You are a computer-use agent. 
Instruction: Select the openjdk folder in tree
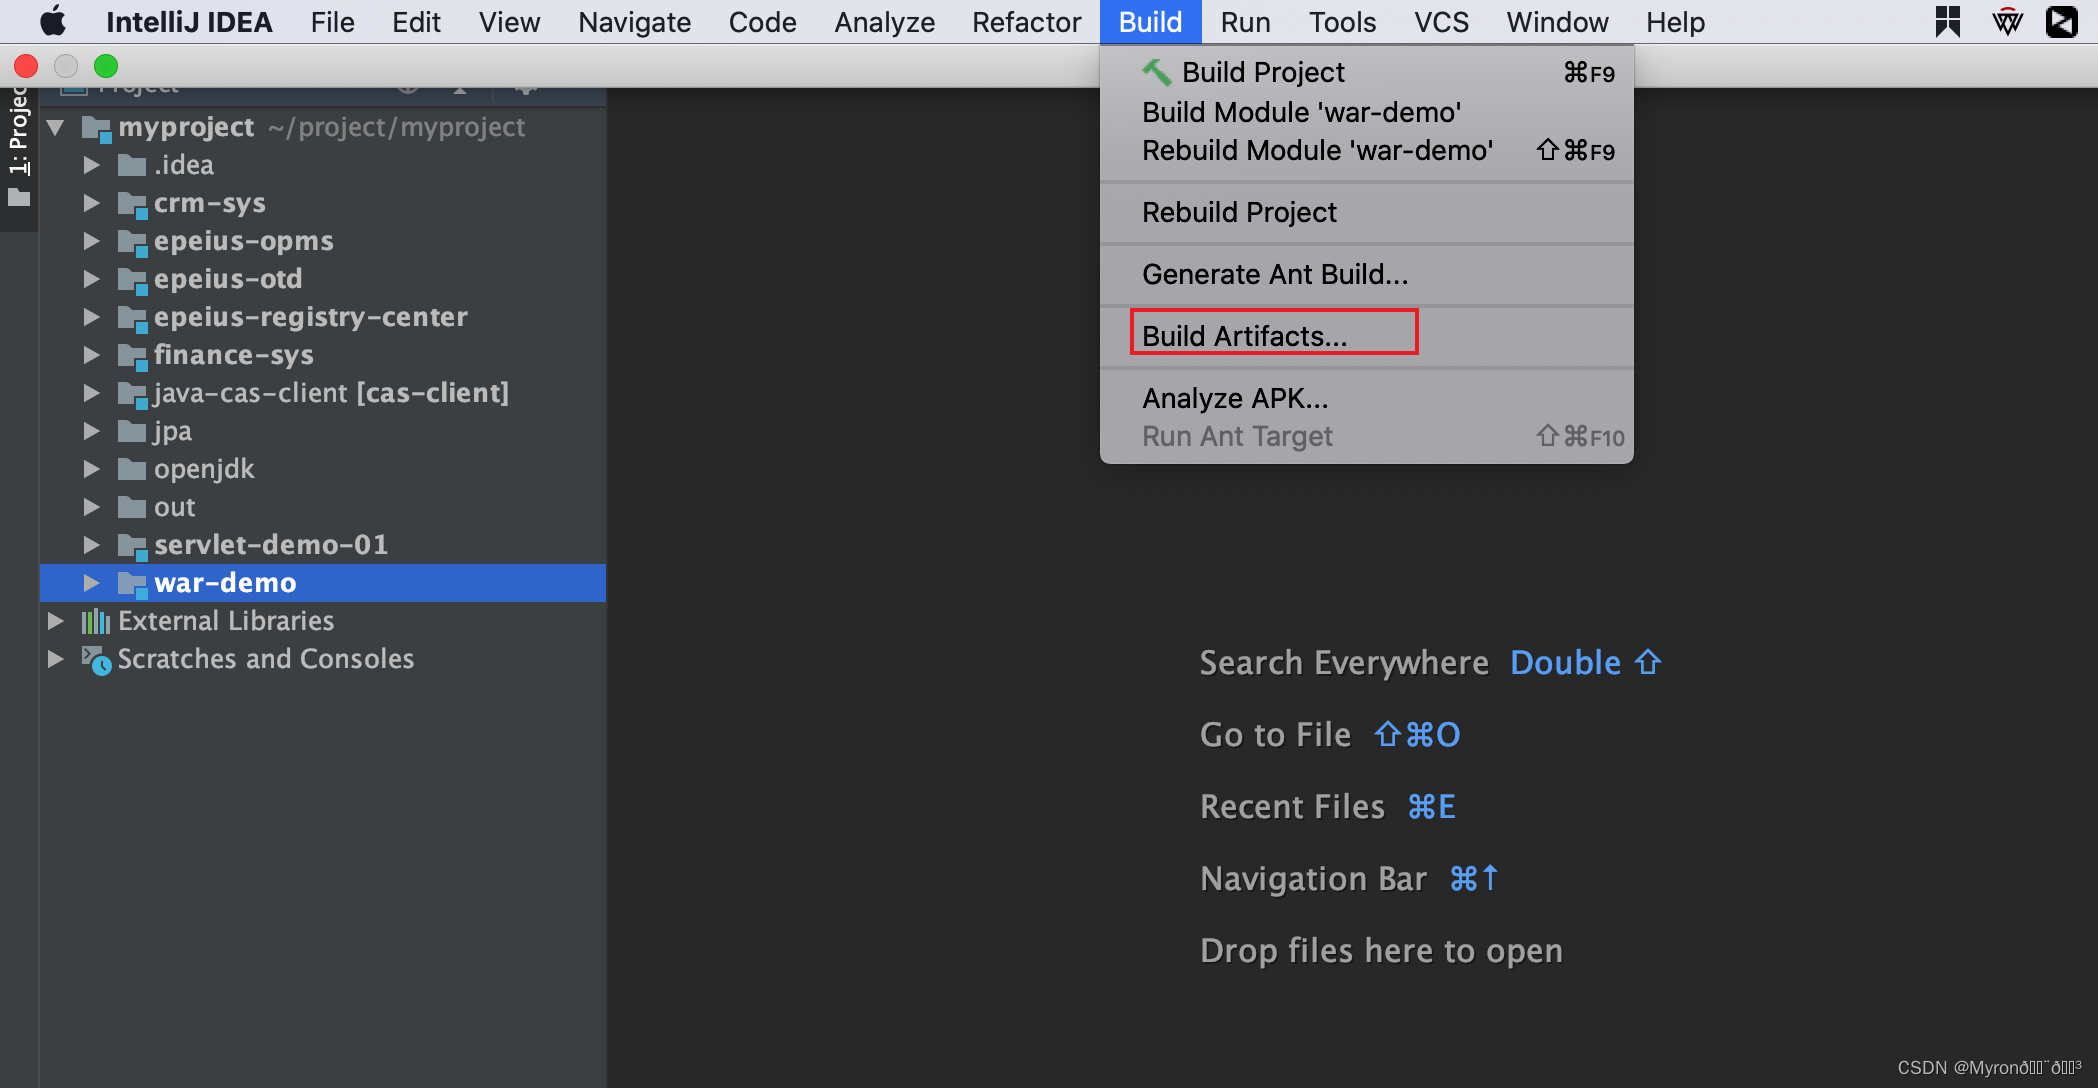coord(204,469)
